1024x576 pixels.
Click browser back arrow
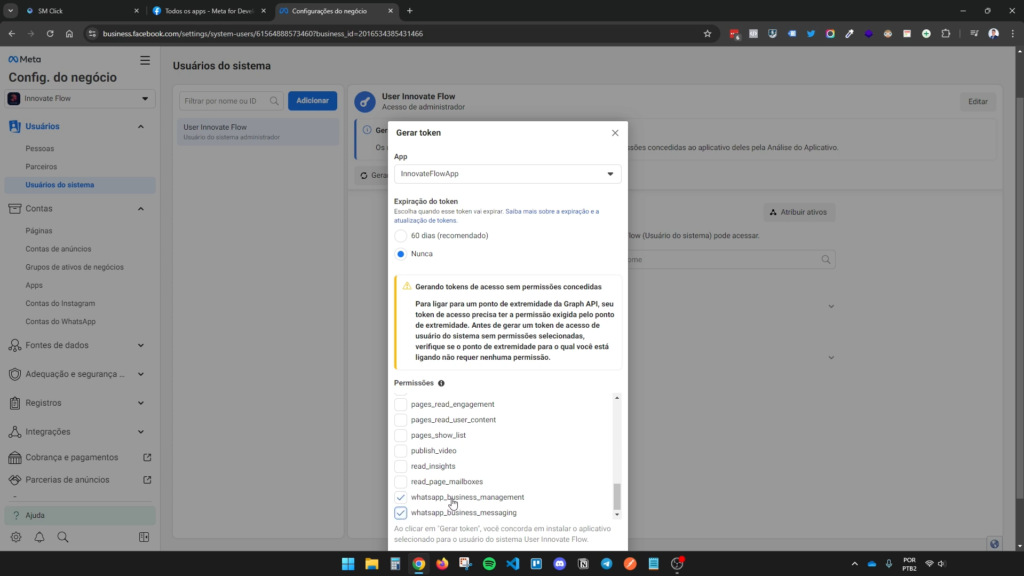coord(12,34)
